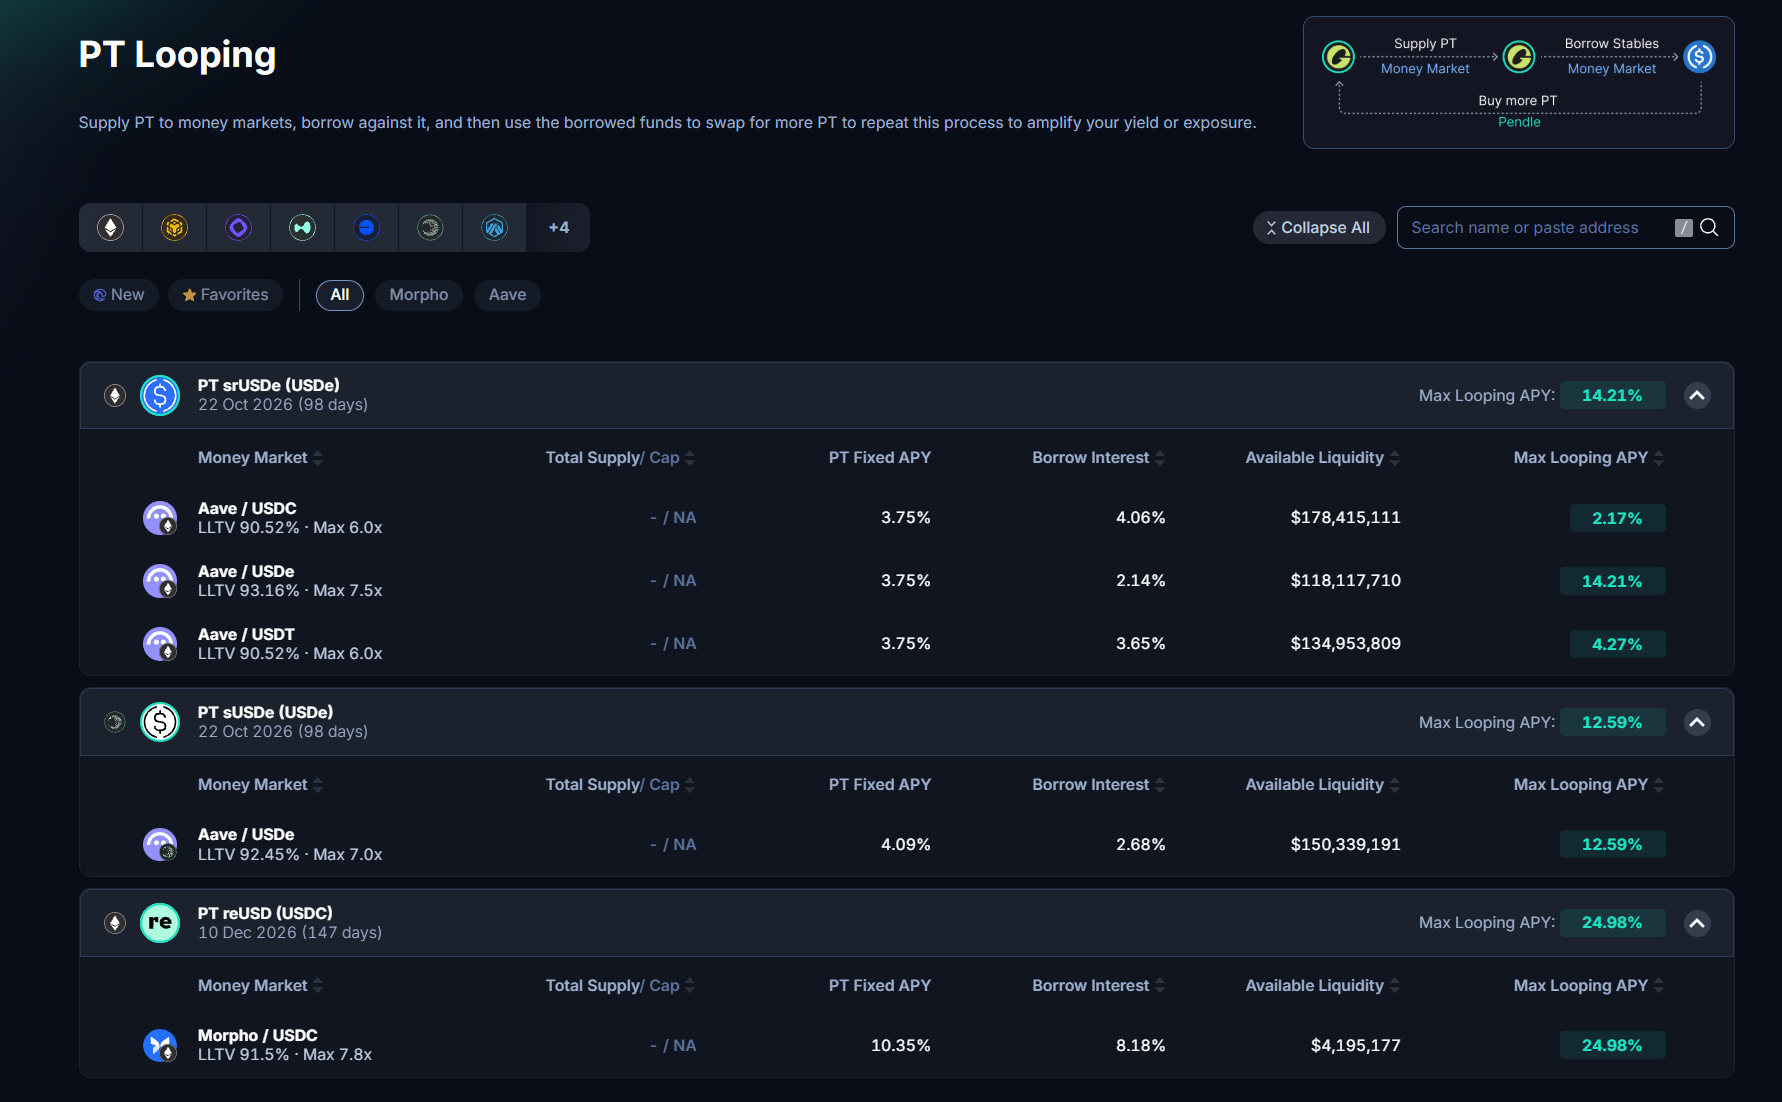Filter by the Ethereum chain icon
The image size is (1782, 1102).
(x=111, y=228)
